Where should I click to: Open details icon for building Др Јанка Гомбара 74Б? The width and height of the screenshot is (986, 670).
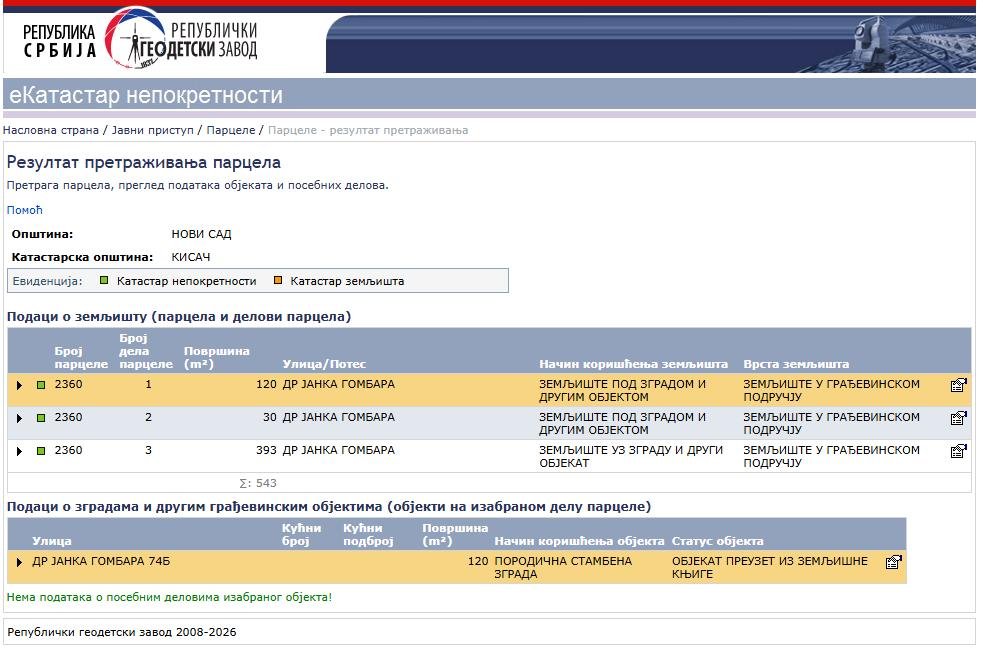click(x=893, y=562)
